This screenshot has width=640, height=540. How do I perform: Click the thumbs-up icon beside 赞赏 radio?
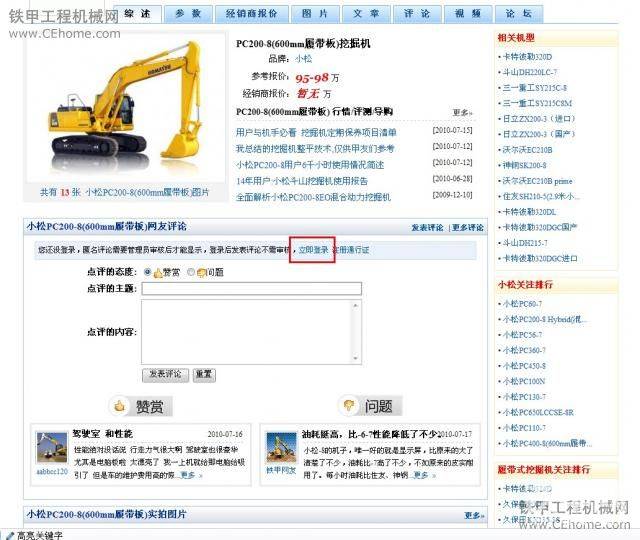[158, 273]
